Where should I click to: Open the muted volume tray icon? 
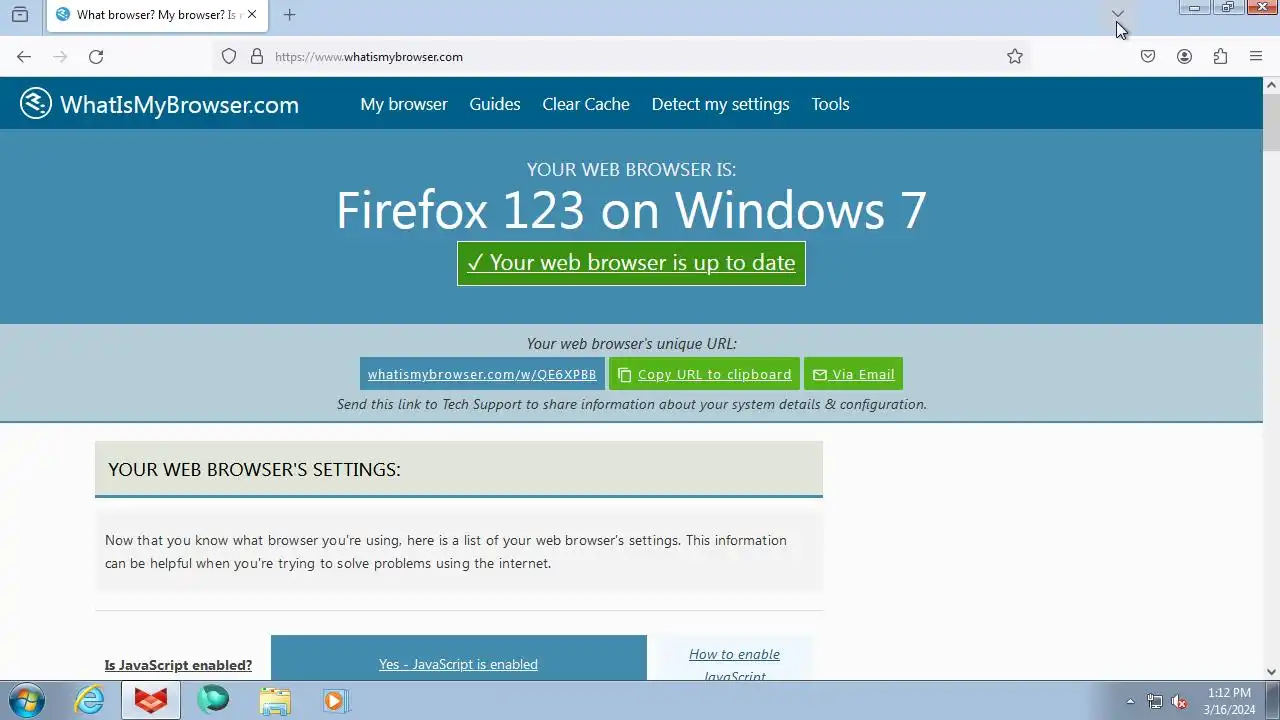1180,701
